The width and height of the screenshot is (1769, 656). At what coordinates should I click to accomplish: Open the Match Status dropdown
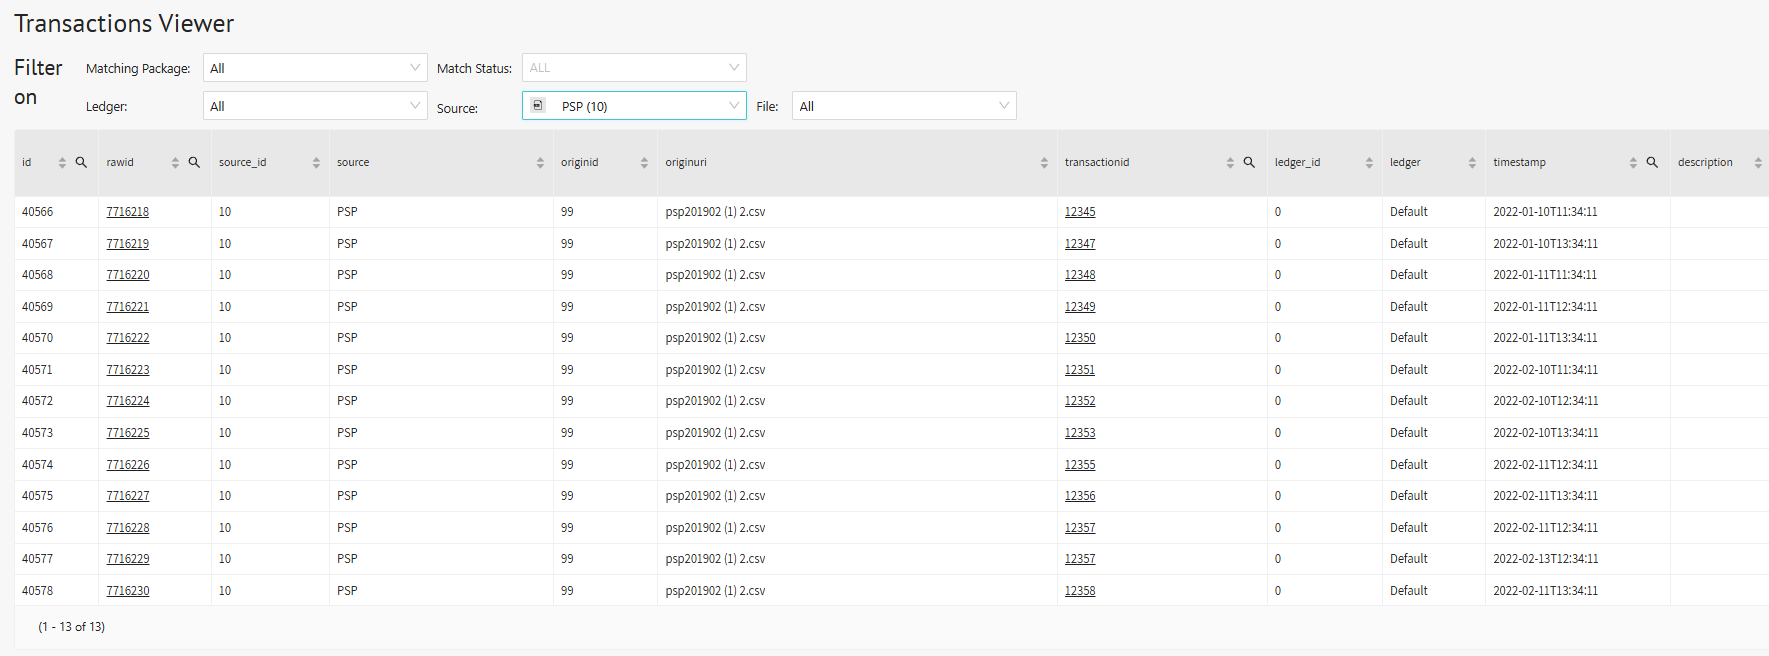pos(634,68)
